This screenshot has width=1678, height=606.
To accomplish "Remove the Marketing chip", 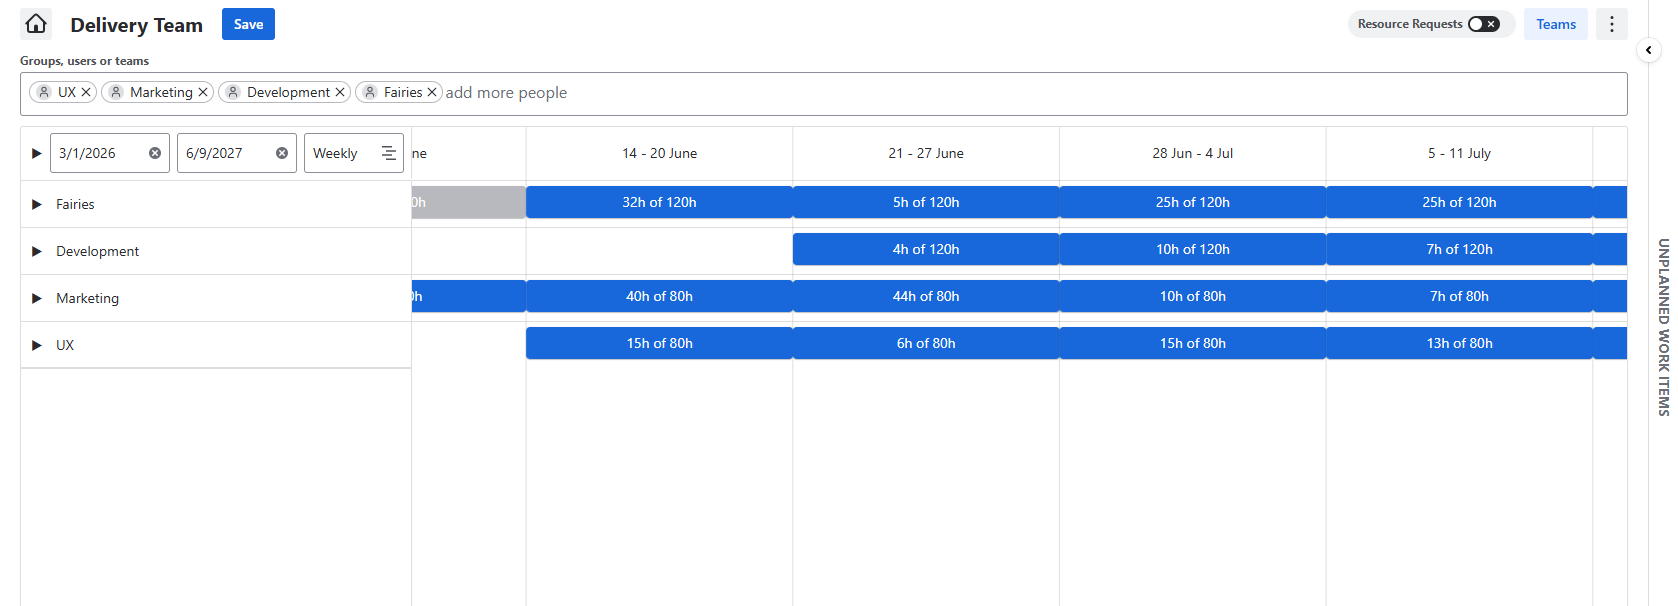I will tap(203, 92).
